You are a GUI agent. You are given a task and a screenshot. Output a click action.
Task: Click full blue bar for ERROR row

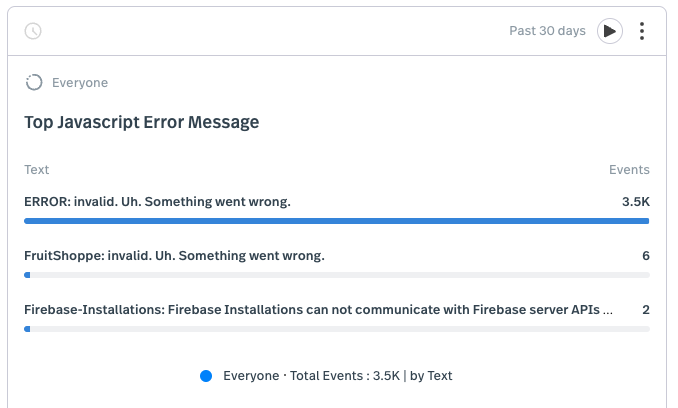coord(336,221)
